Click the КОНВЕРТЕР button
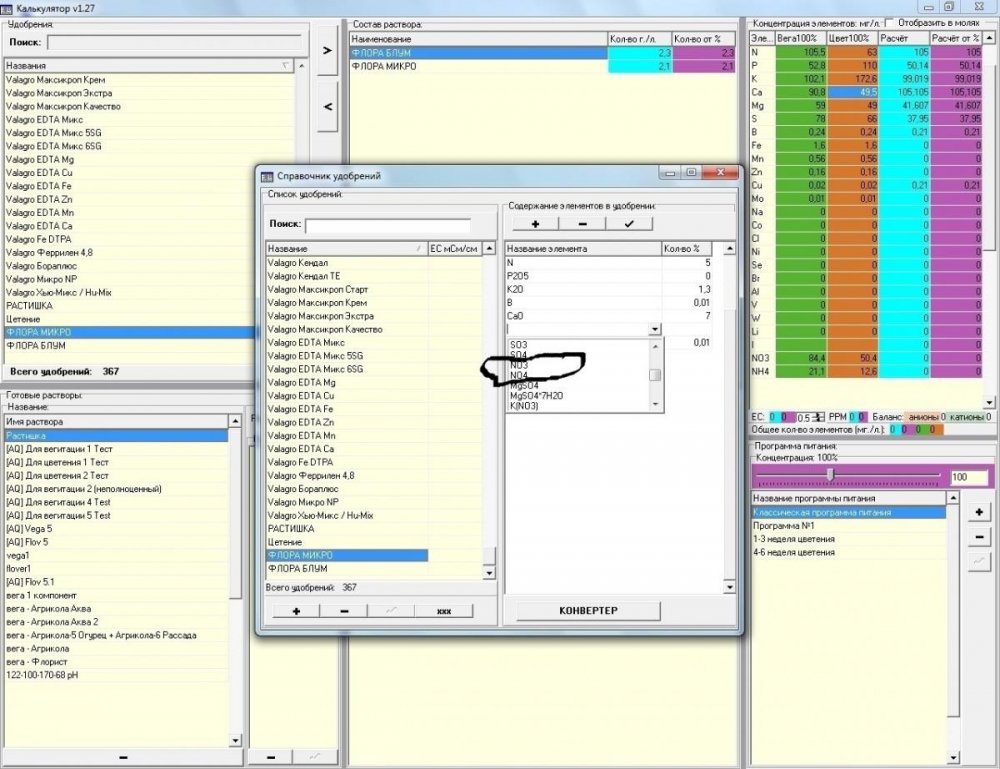 tap(588, 611)
